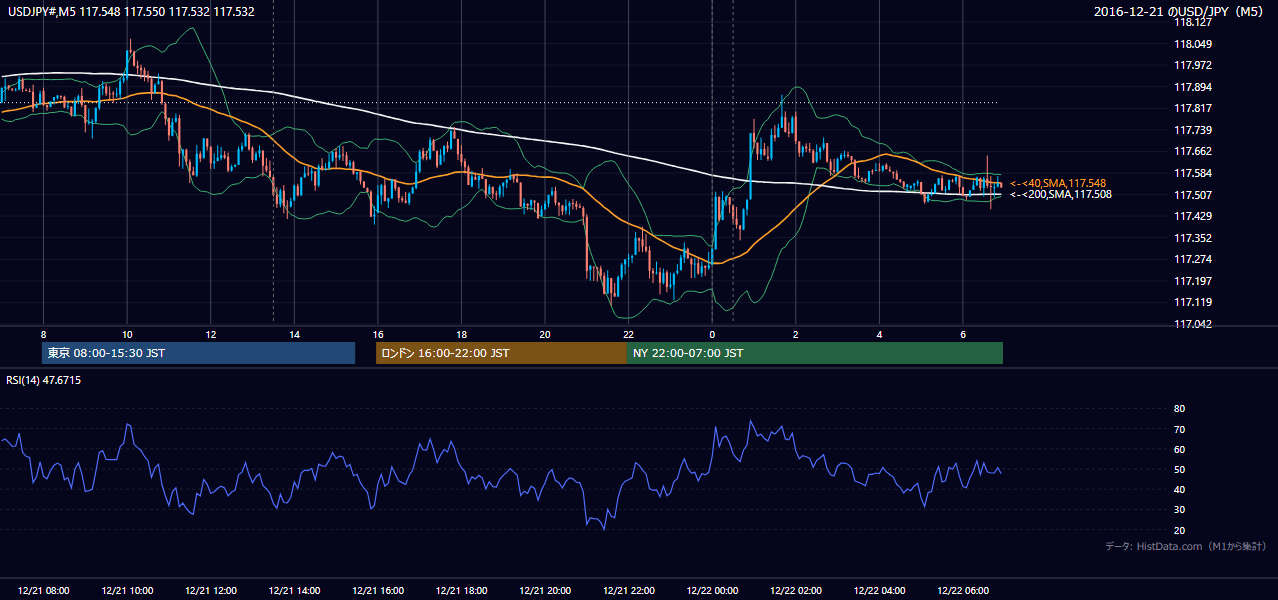
Task: Click bottom time label 12/21 18:00
Action: pos(461,591)
